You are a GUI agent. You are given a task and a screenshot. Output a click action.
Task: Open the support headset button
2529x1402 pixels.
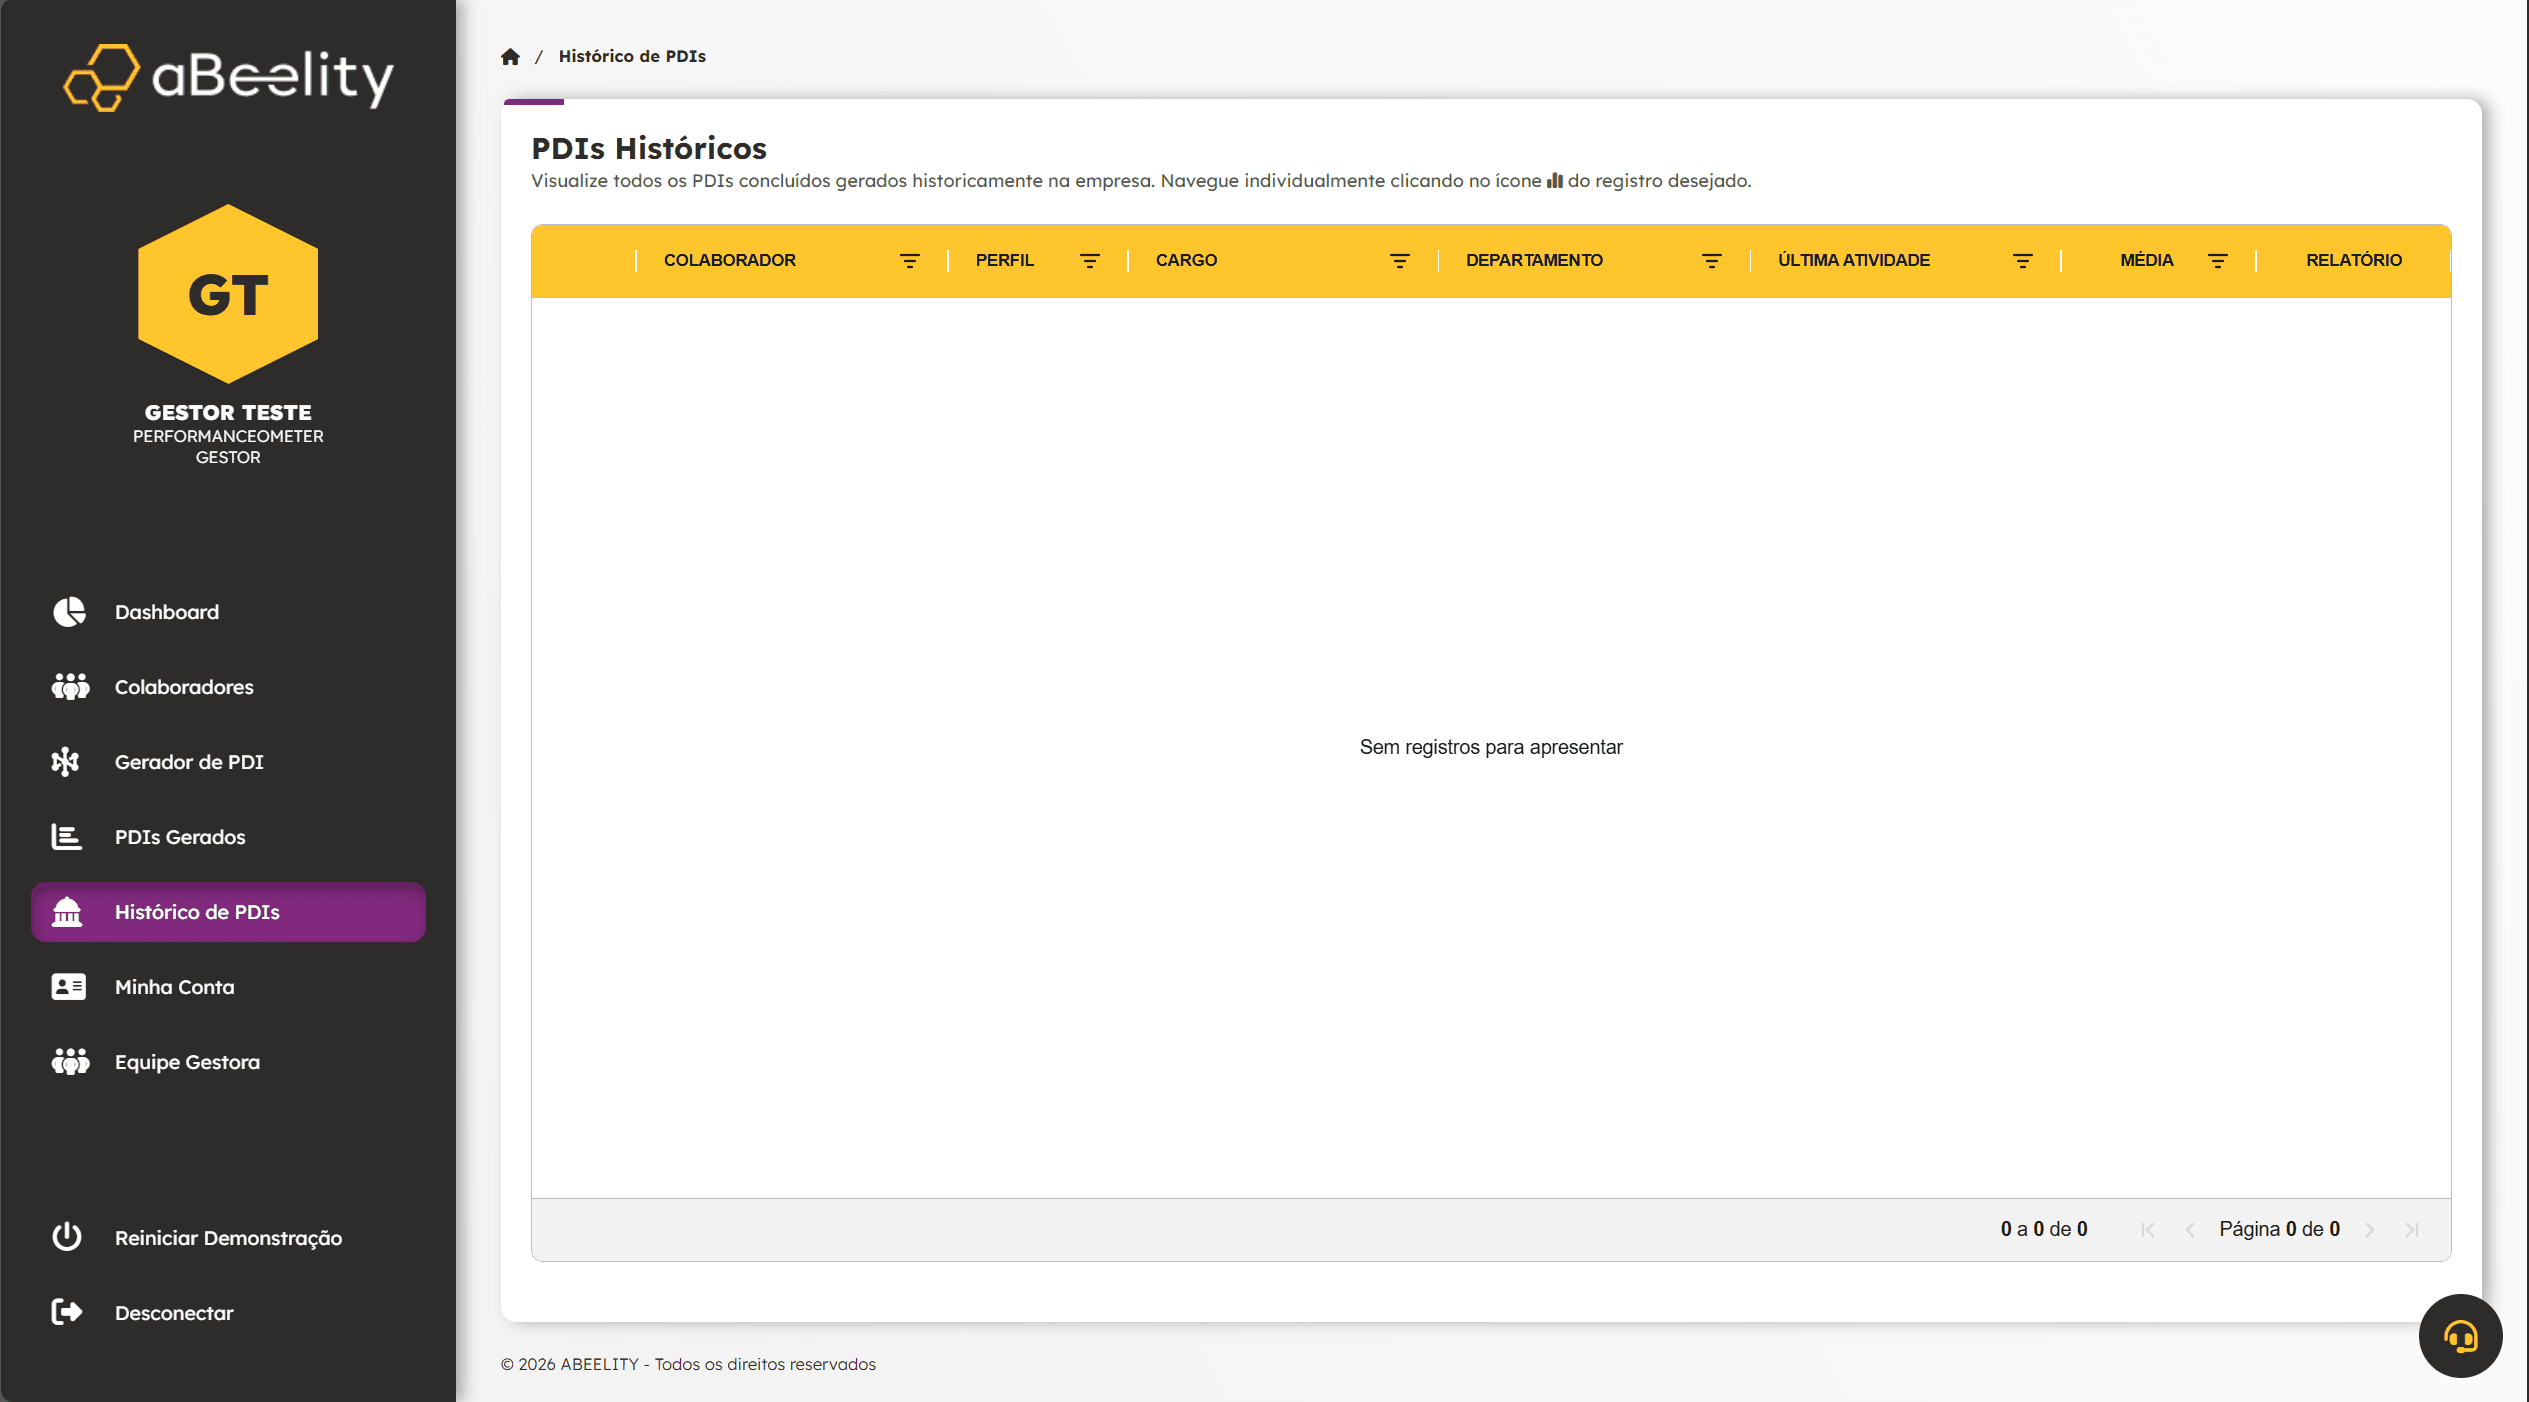coord(2460,1335)
